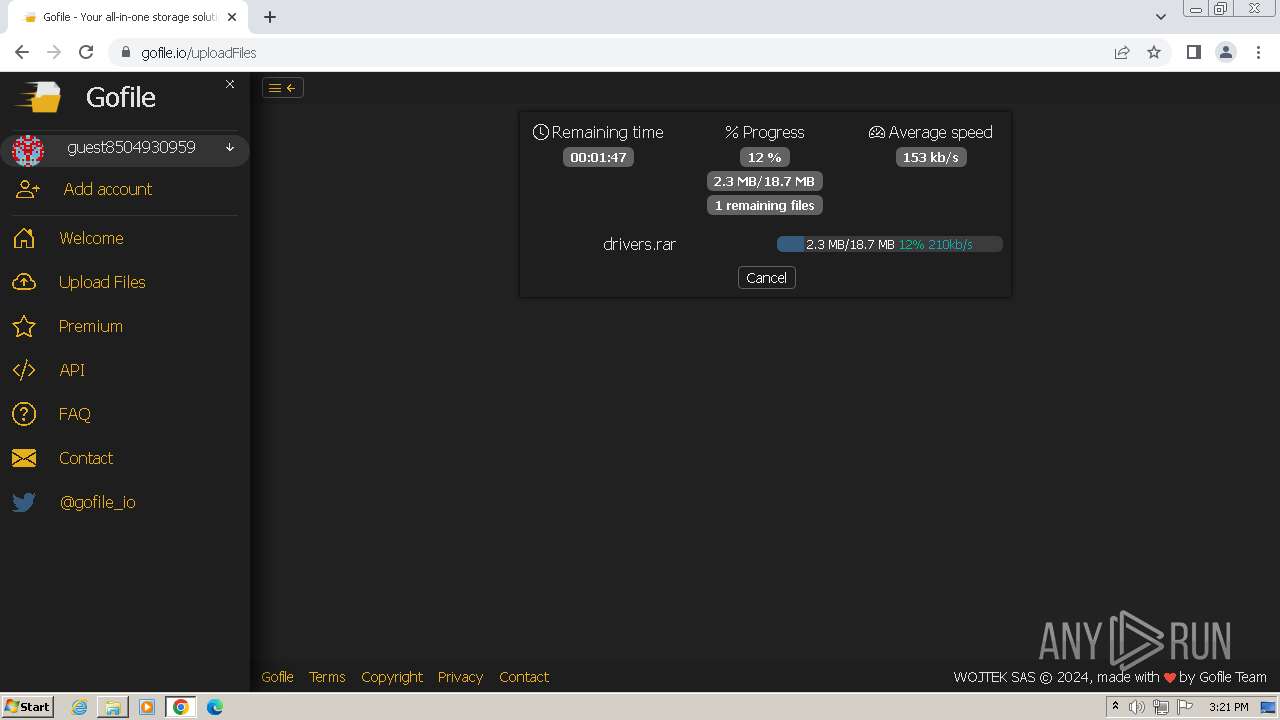Open the Chrome side panel button

[1194, 53]
